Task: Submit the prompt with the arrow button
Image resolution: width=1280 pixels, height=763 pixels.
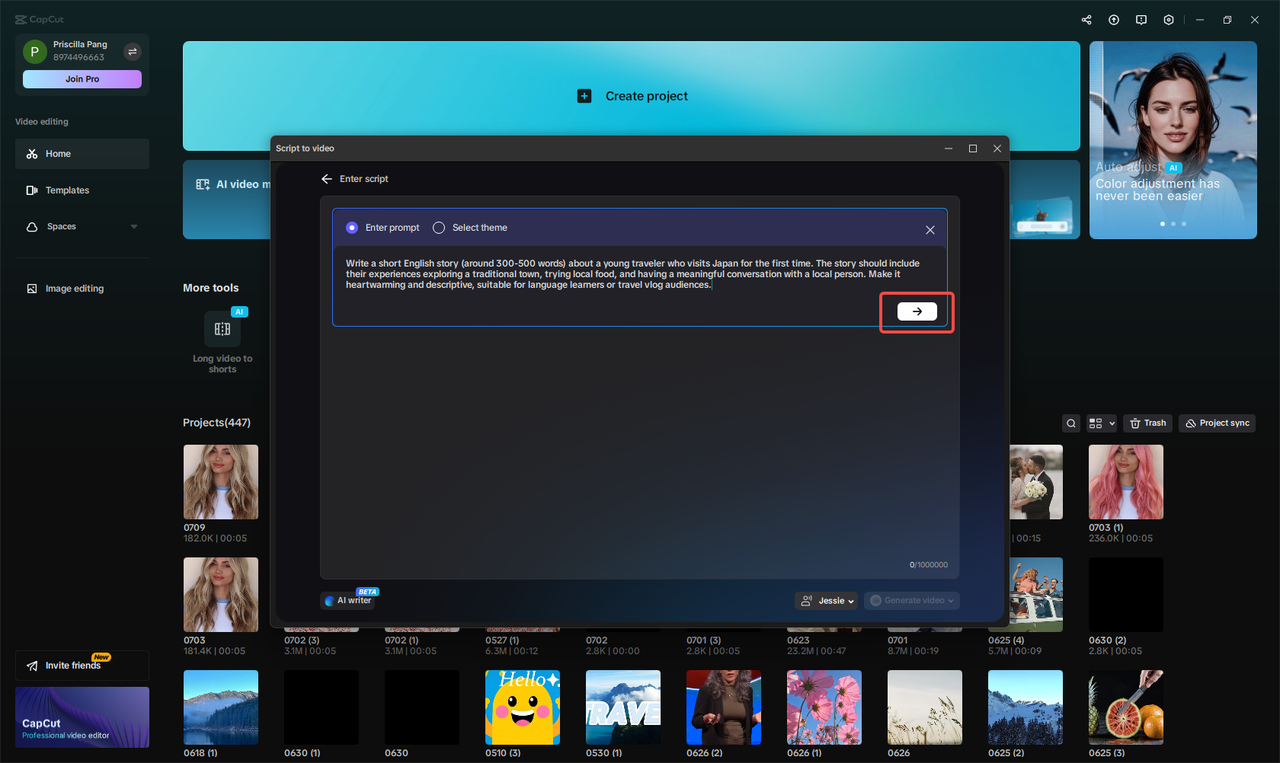Action: pyautogui.click(x=917, y=311)
